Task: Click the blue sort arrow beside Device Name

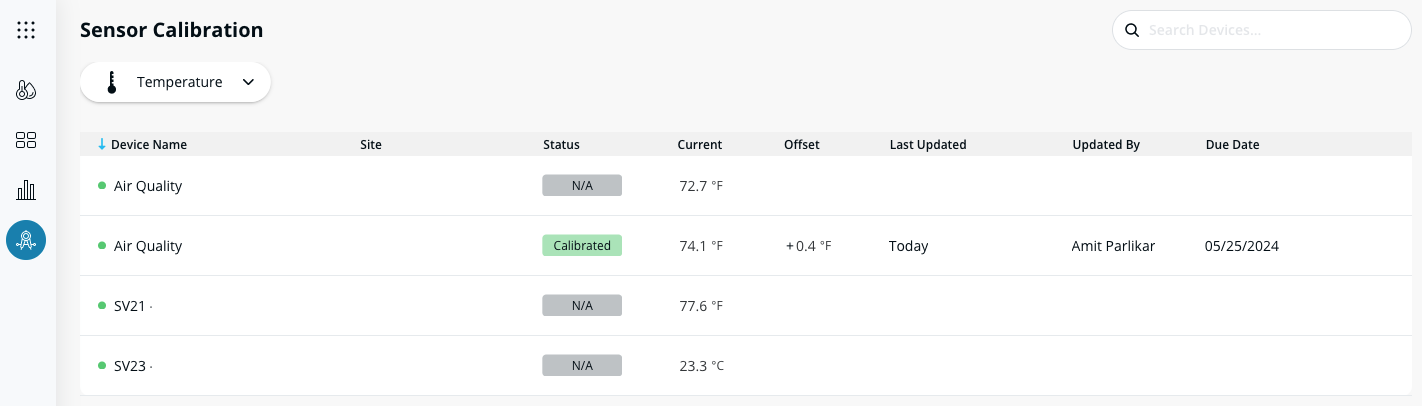Action: [102, 145]
